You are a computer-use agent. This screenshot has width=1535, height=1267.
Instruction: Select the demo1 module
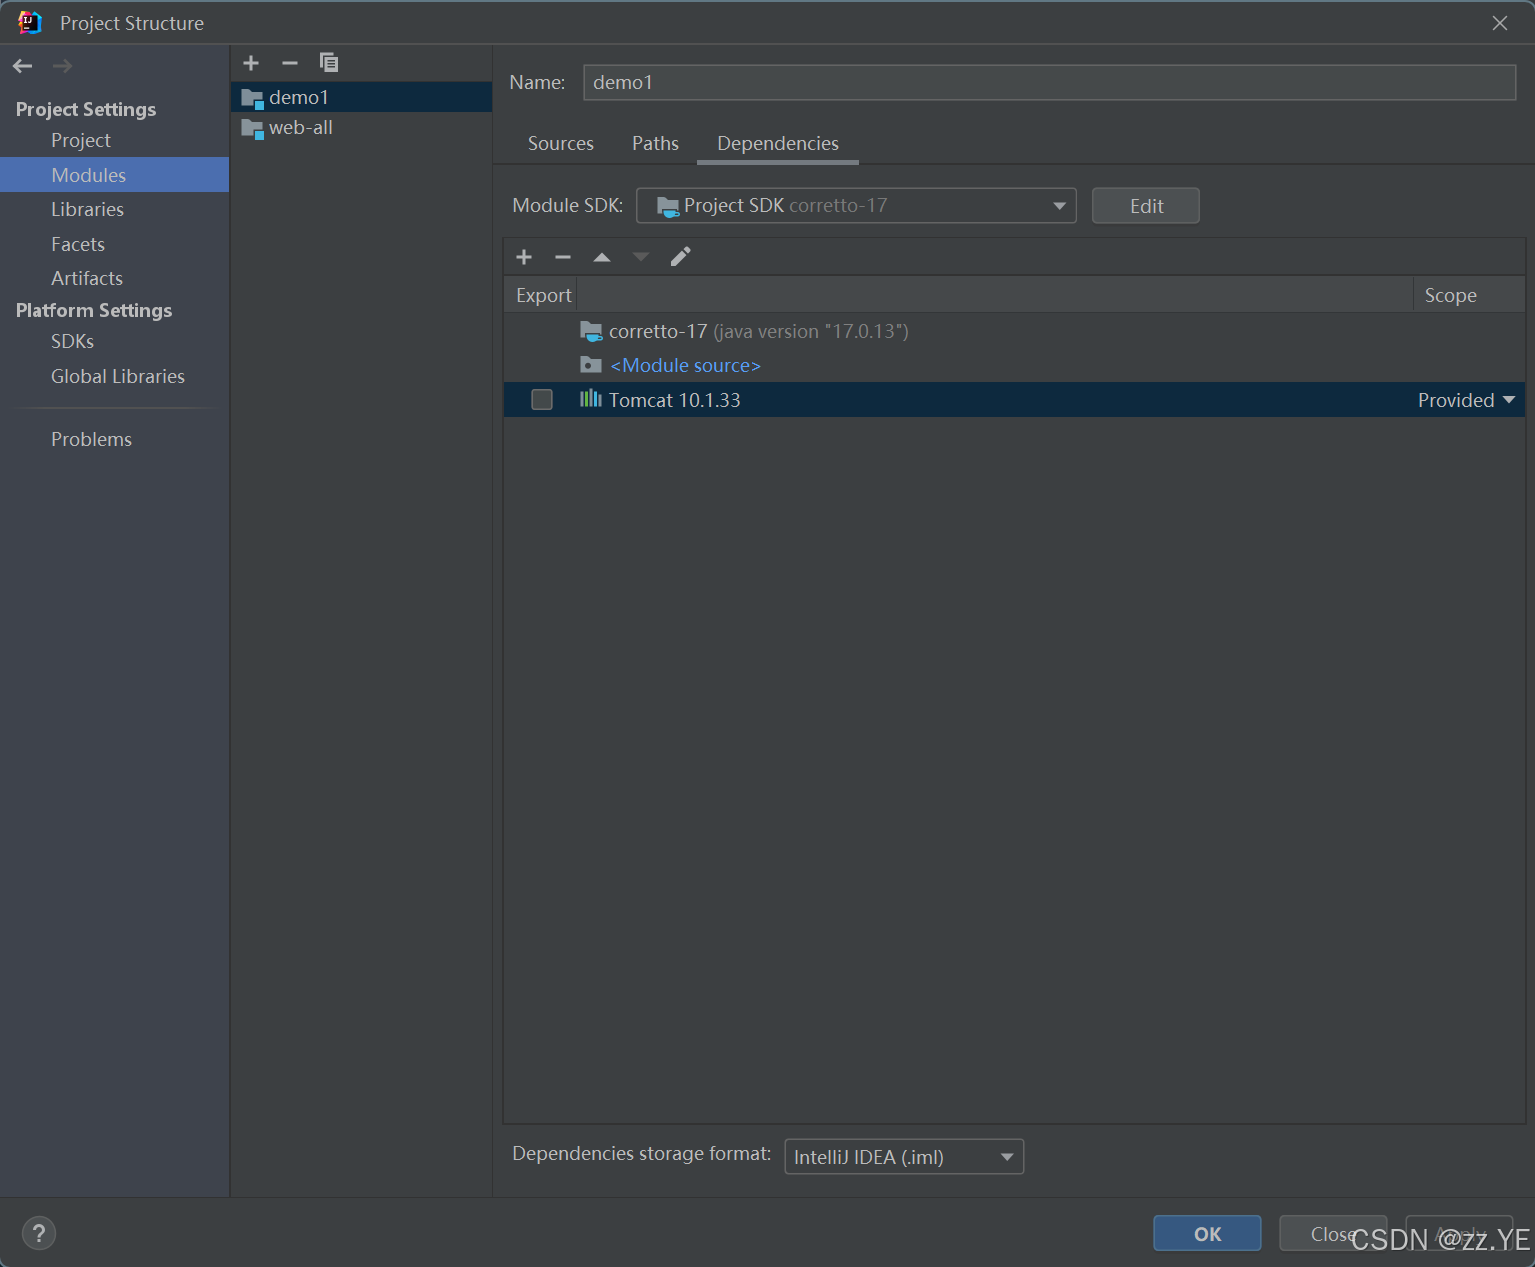pos(361,97)
